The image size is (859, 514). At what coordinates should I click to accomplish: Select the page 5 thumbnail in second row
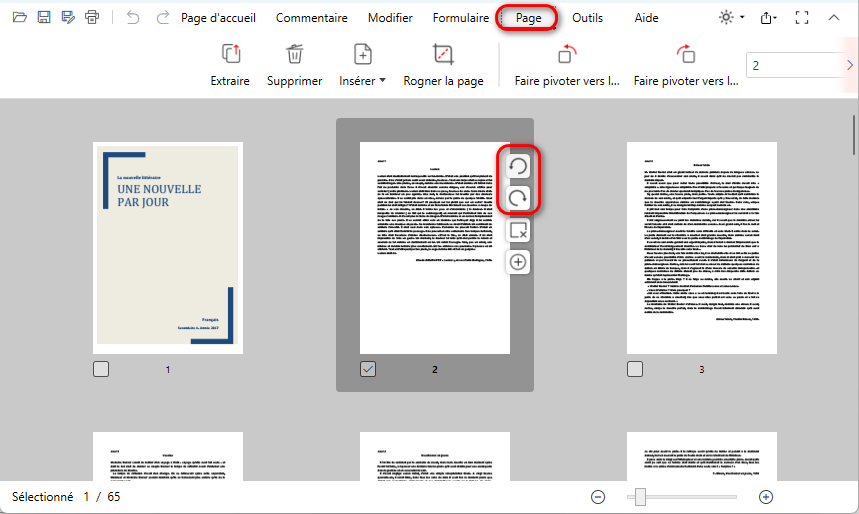coord(434,456)
